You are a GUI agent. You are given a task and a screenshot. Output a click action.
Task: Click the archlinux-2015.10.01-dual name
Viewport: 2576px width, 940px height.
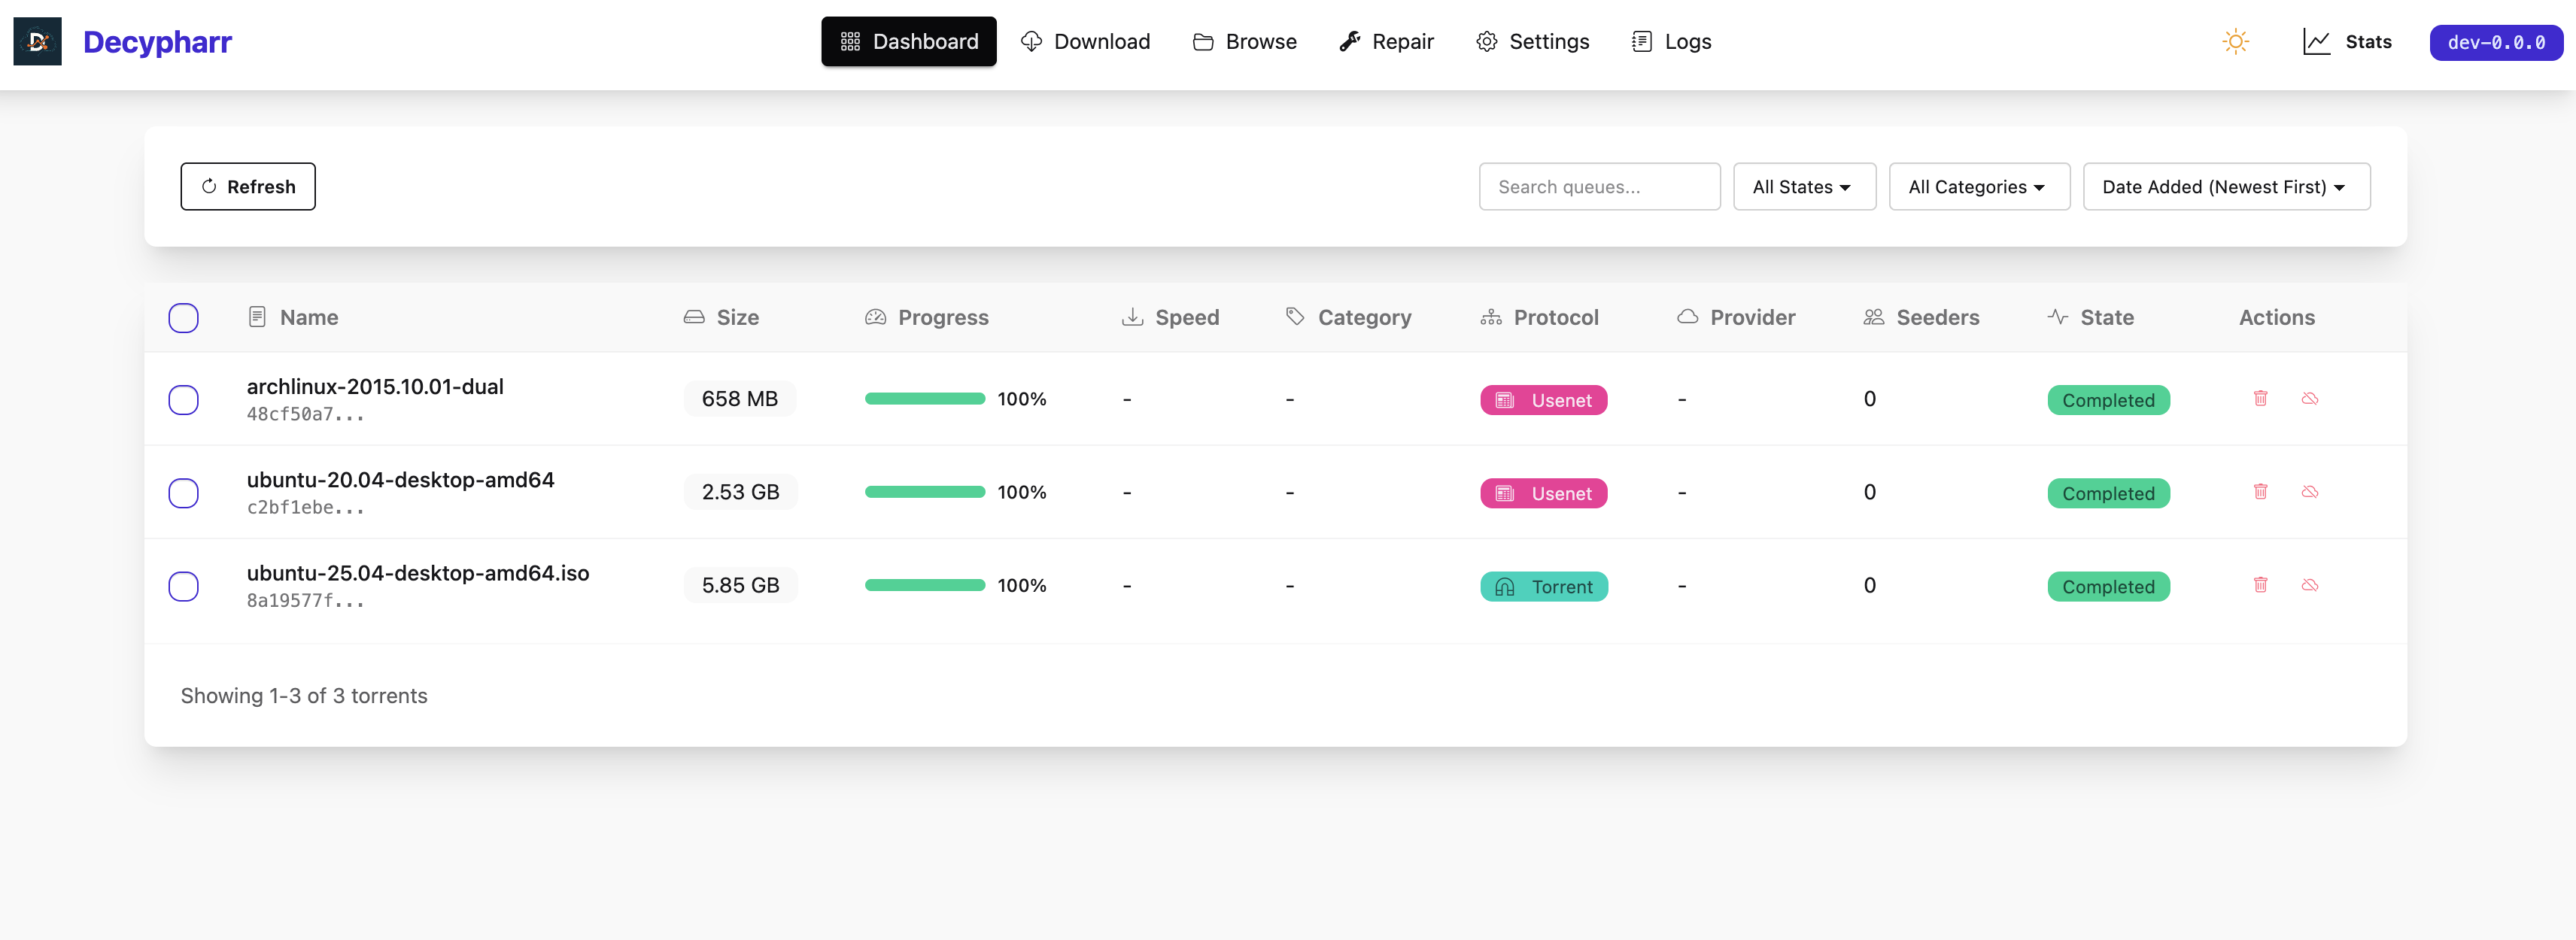[375, 386]
